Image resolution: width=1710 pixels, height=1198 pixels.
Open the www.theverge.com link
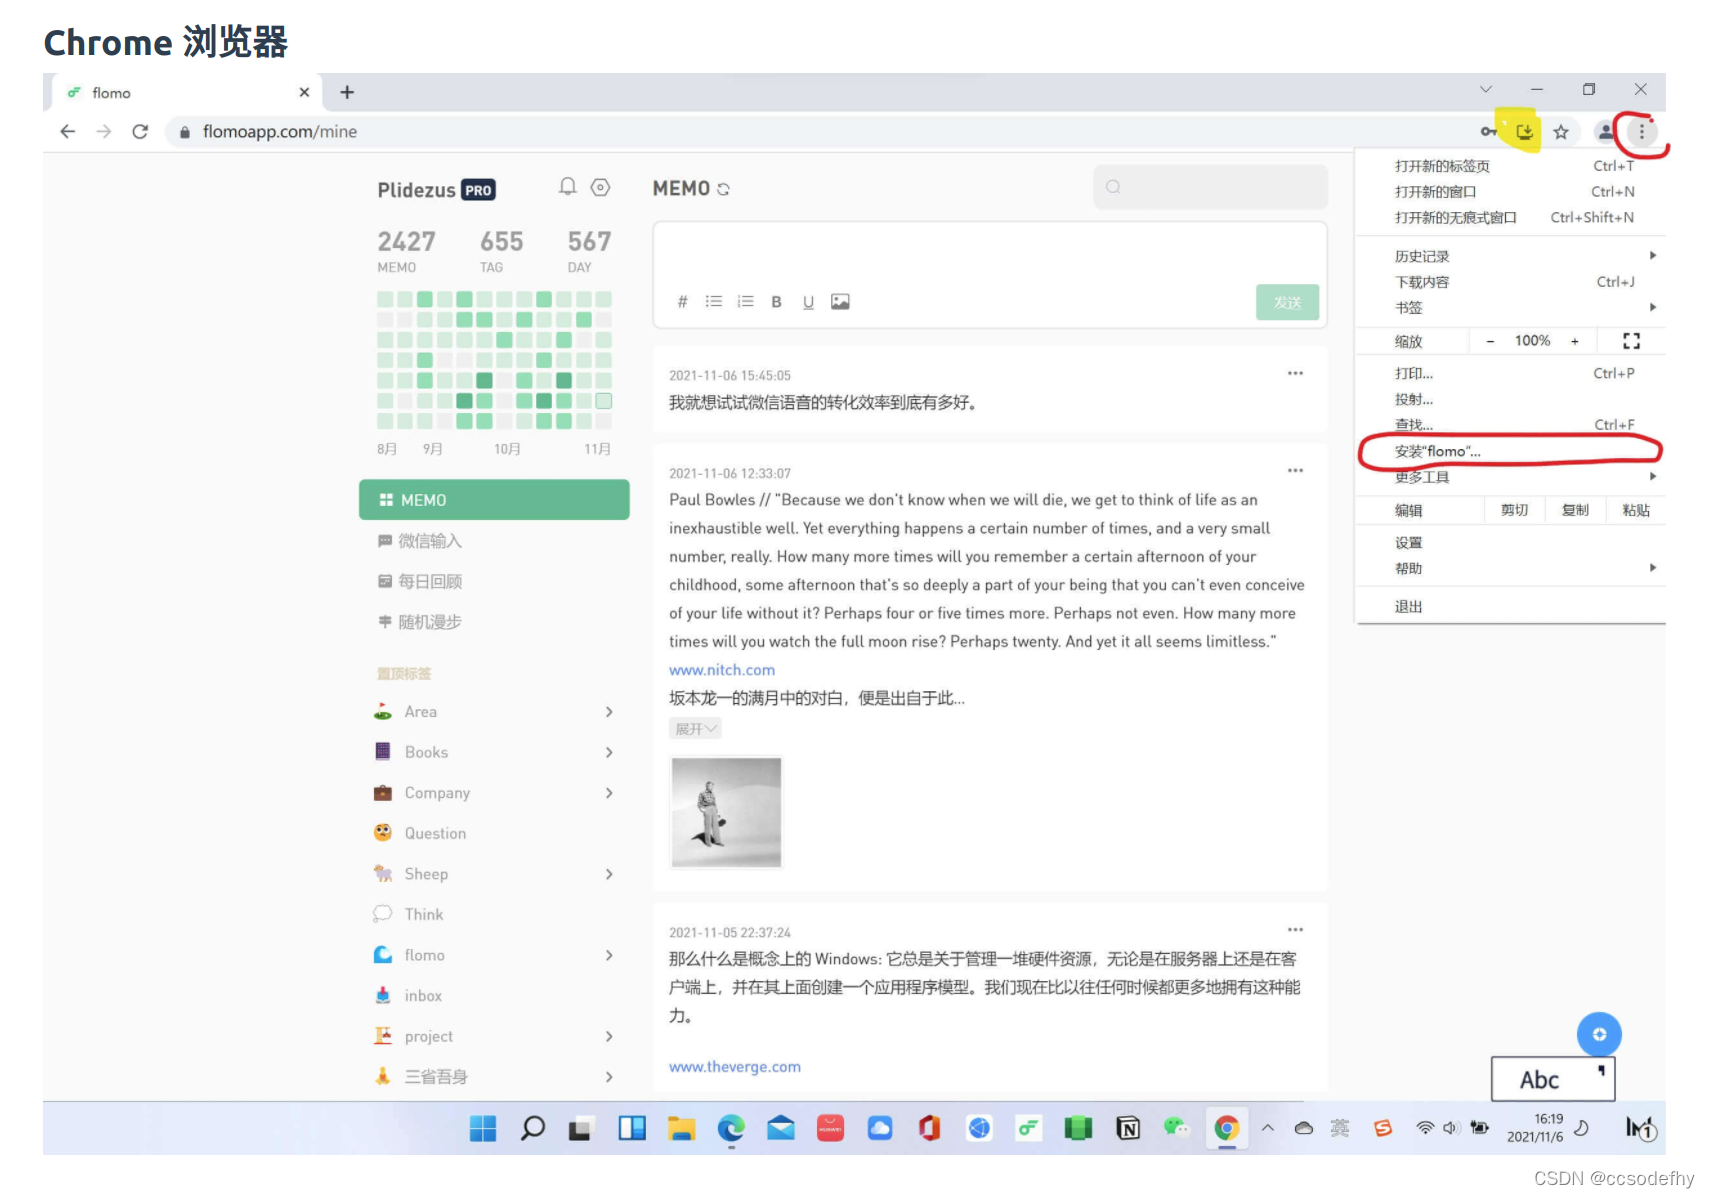(735, 1067)
